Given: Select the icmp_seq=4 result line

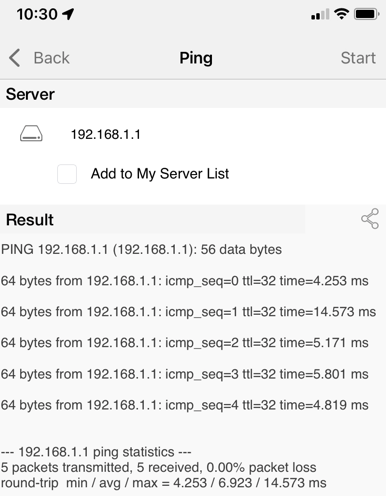Looking at the screenshot, I should pyautogui.click(x=185, y=405).
